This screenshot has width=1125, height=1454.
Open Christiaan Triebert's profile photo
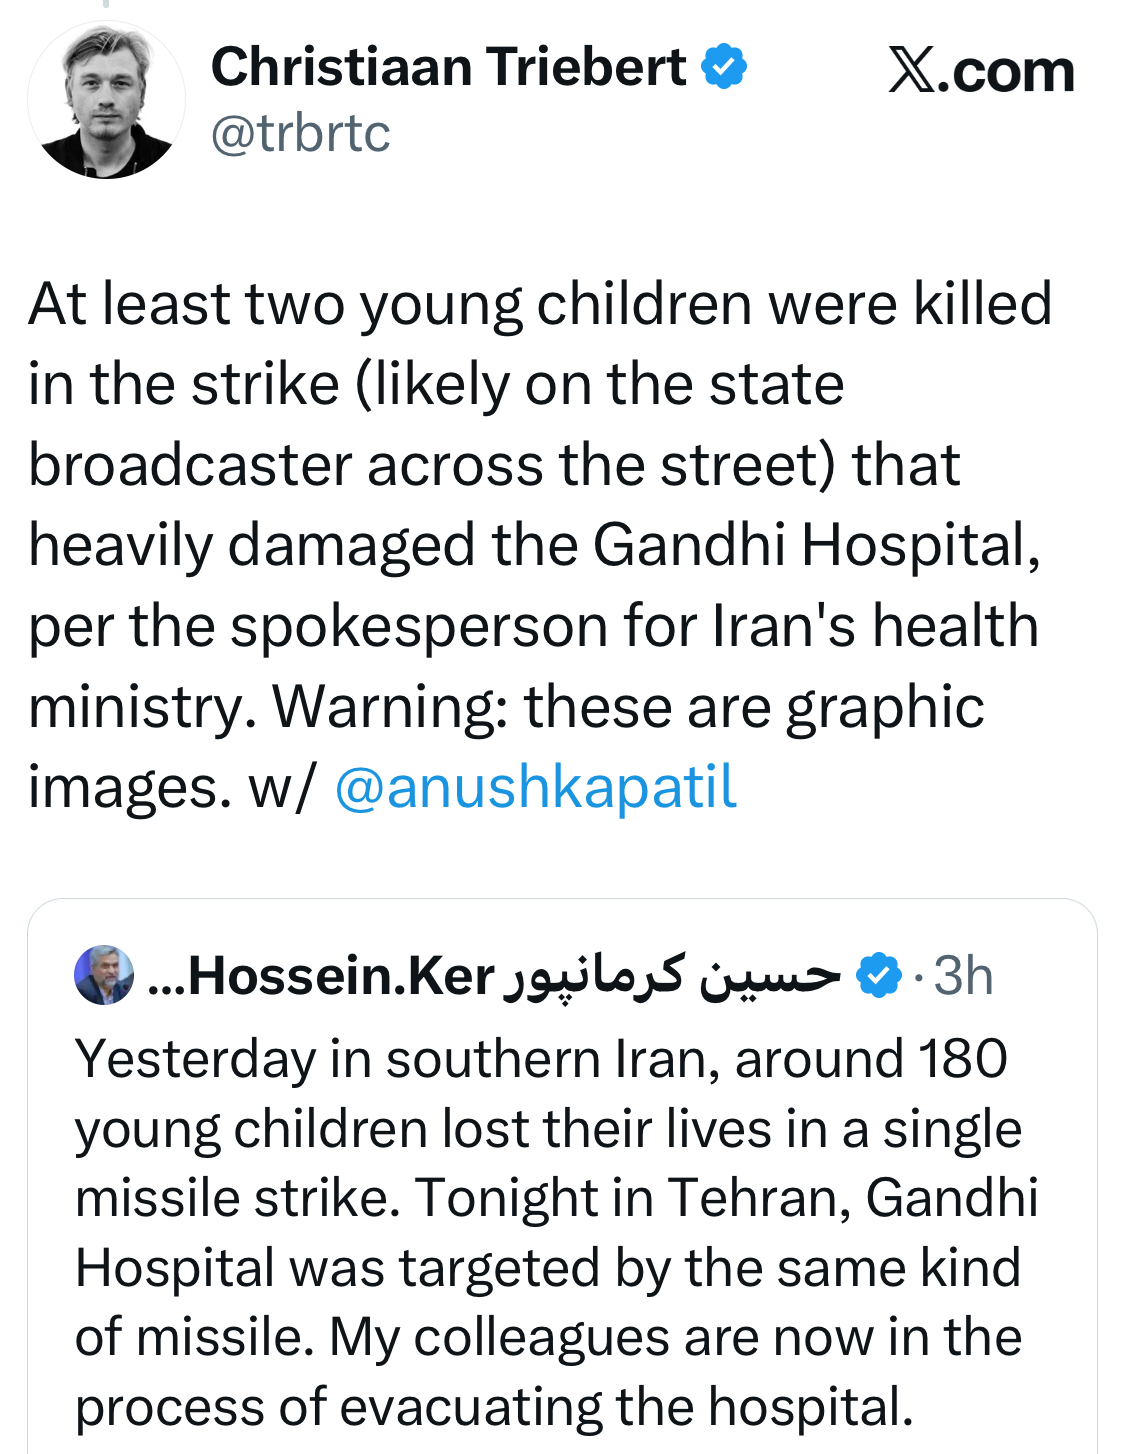[106, 101]
